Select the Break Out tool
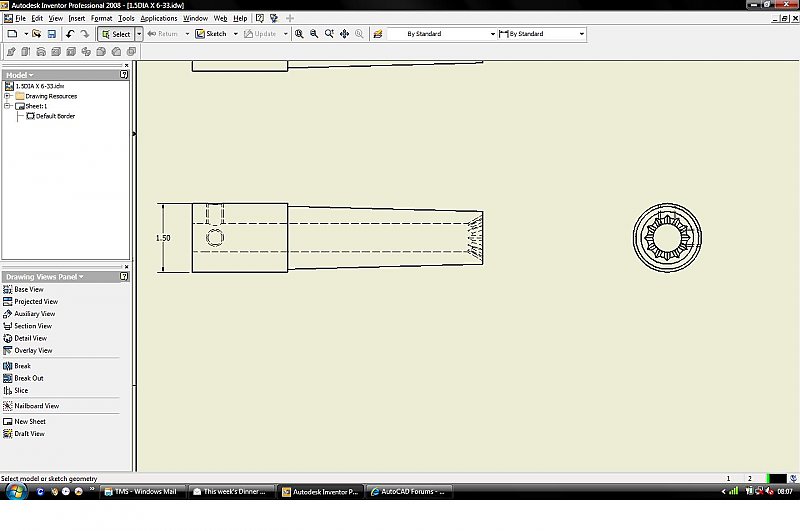 (28, 379)
